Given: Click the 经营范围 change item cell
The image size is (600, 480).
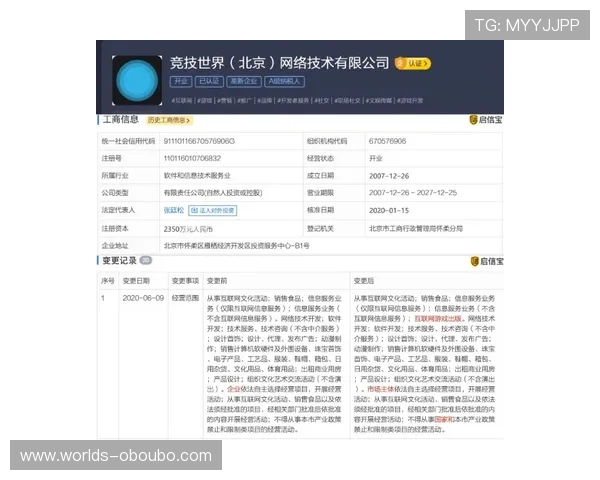Looking at the screenshot, I should [x=185, y=298].
